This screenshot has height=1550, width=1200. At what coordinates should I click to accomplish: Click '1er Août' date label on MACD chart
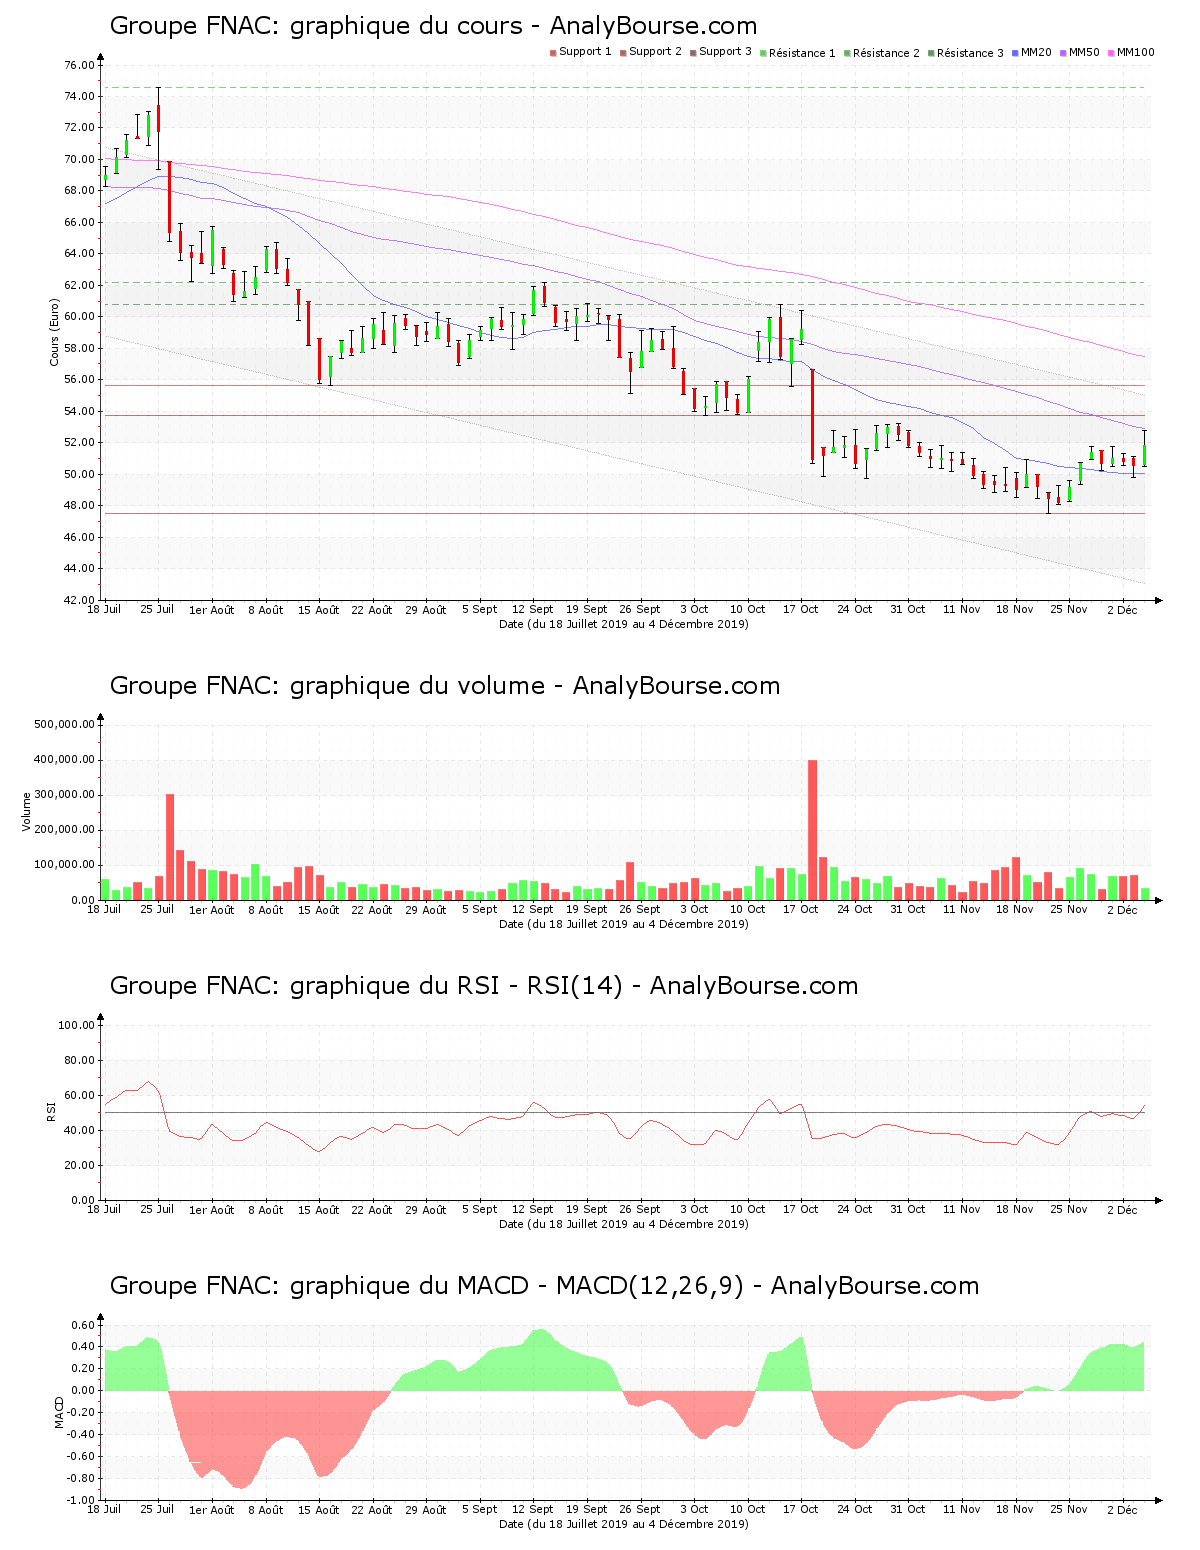click(212, 1510)
